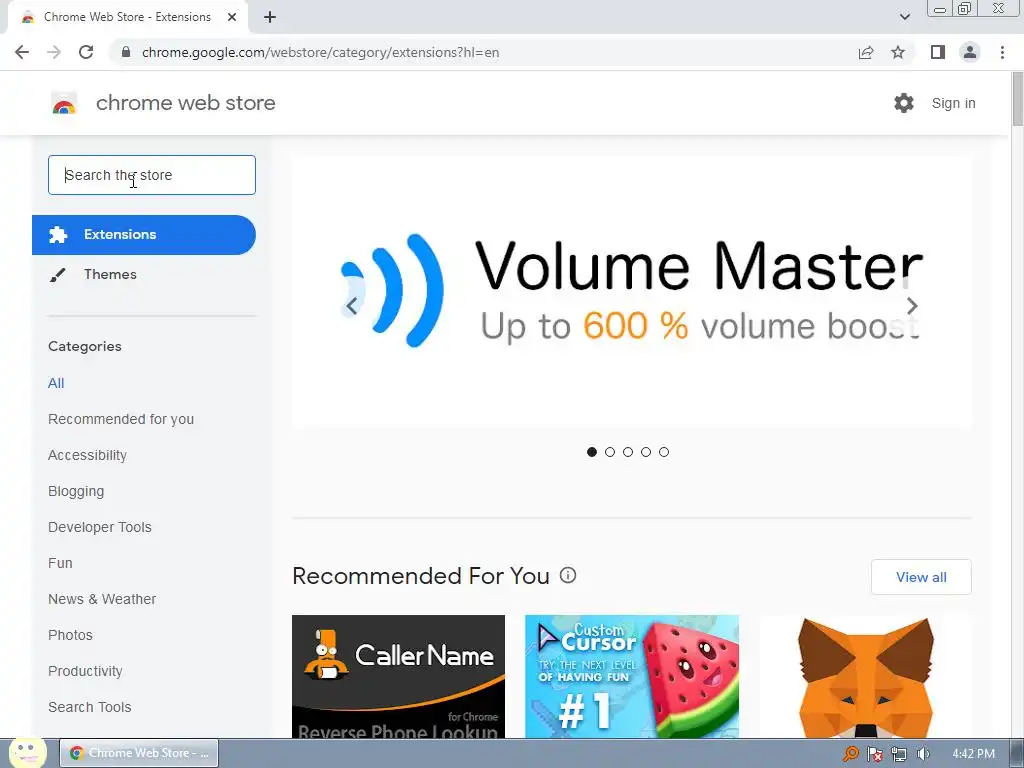Click the browser forward arrow
The width and height of the screenshot is (1024, 768).
click(x=54, y=52)
